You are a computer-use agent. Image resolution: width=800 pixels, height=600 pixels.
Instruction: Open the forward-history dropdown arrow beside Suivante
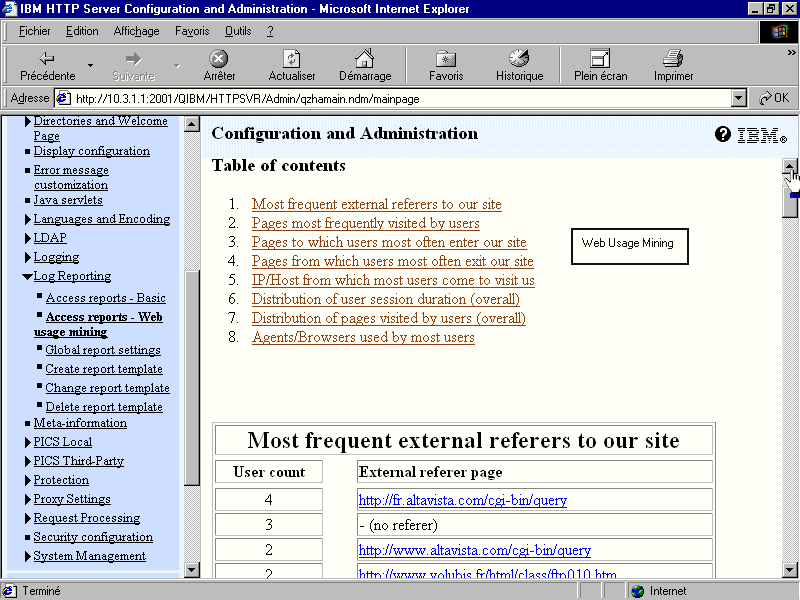177,65
